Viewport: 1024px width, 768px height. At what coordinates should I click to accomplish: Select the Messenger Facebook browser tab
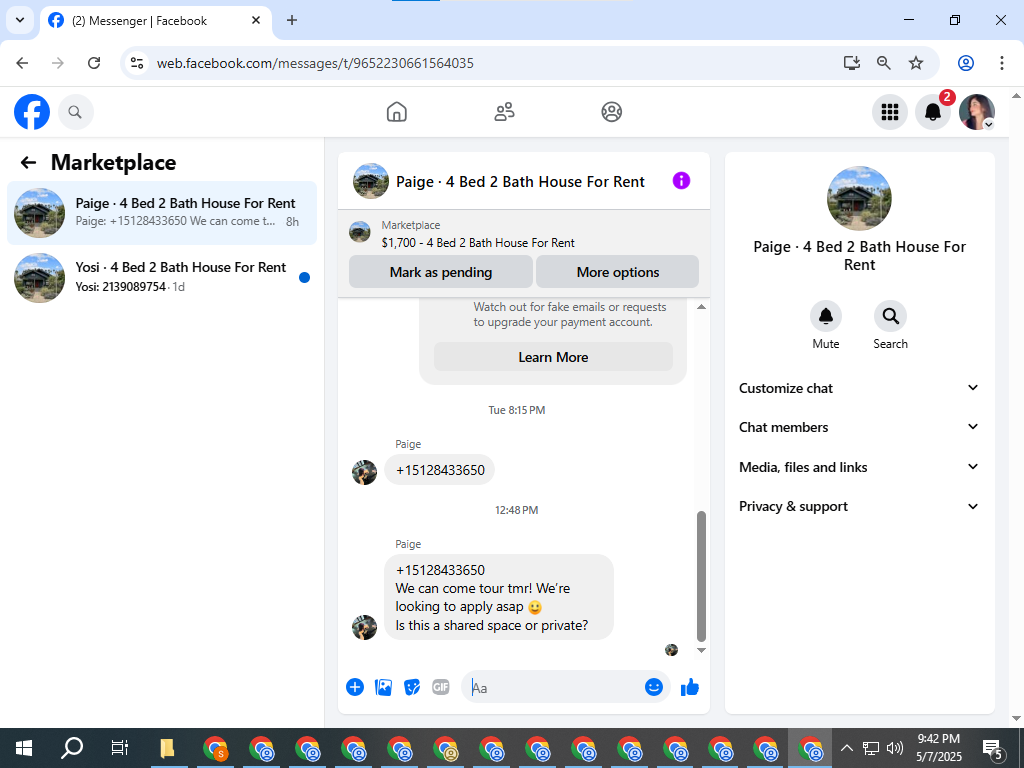coord(157,21)
